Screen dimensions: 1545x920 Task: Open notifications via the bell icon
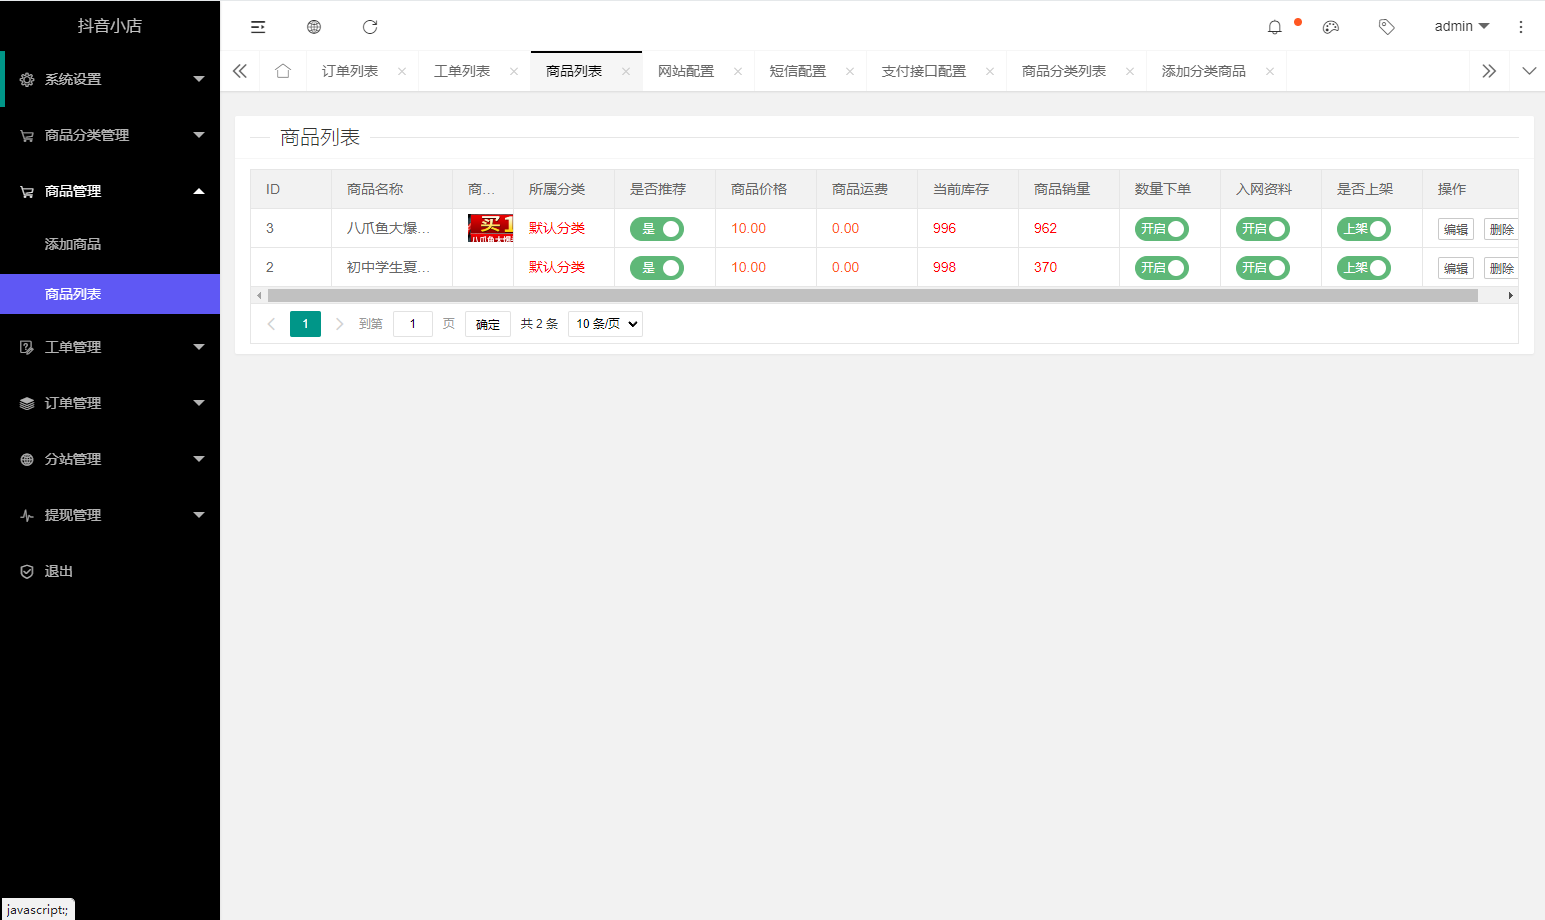(1274, 26)
